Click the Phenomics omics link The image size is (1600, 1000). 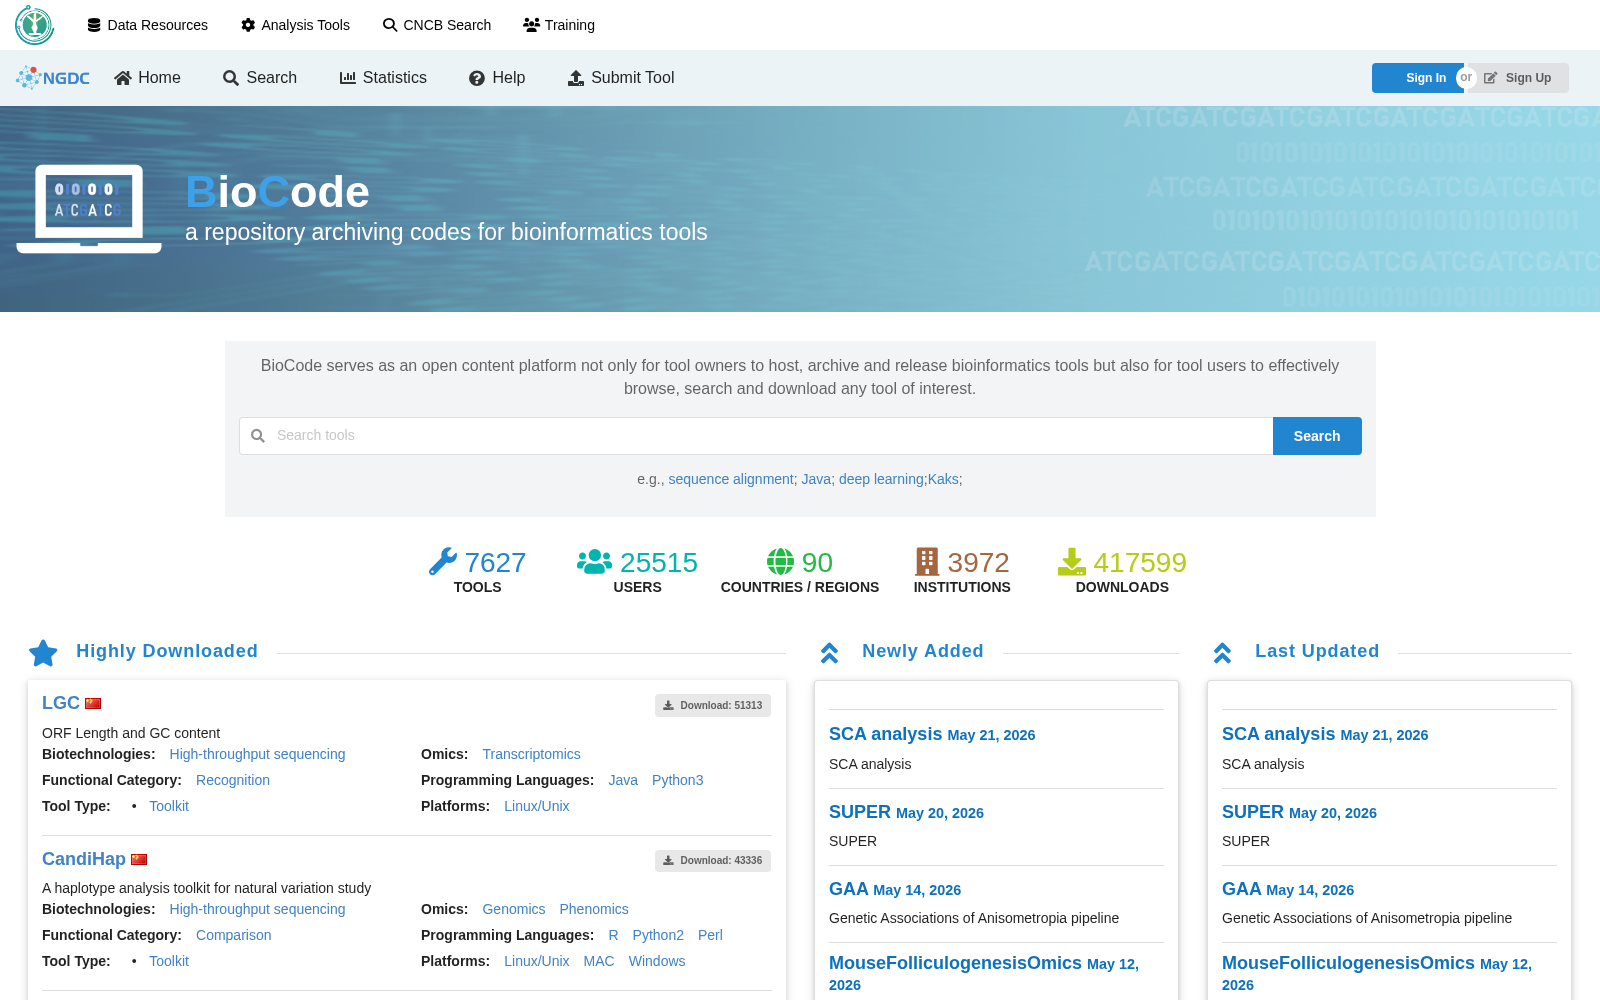tap(594, 910)
